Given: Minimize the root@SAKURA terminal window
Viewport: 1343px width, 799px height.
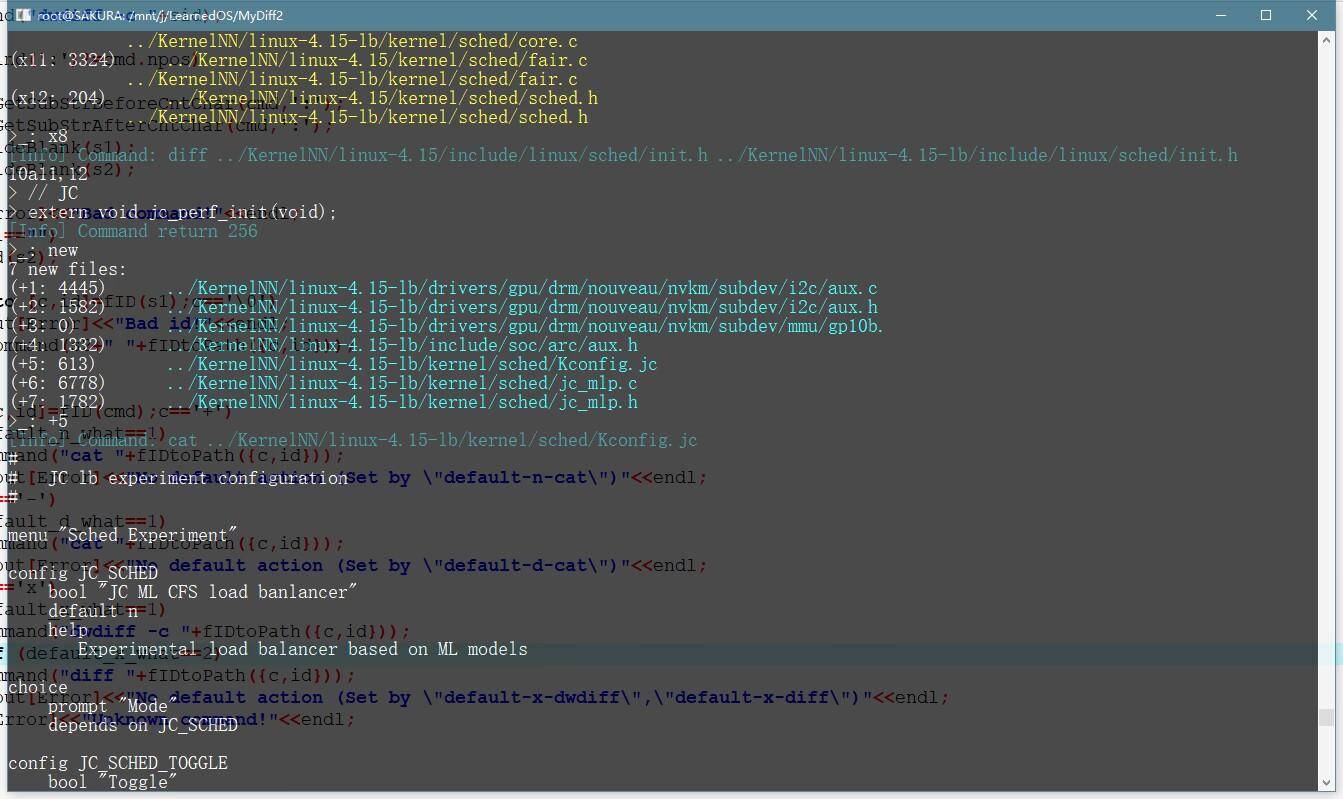Looking at the screenshot, I should (x=1221, y=15).
